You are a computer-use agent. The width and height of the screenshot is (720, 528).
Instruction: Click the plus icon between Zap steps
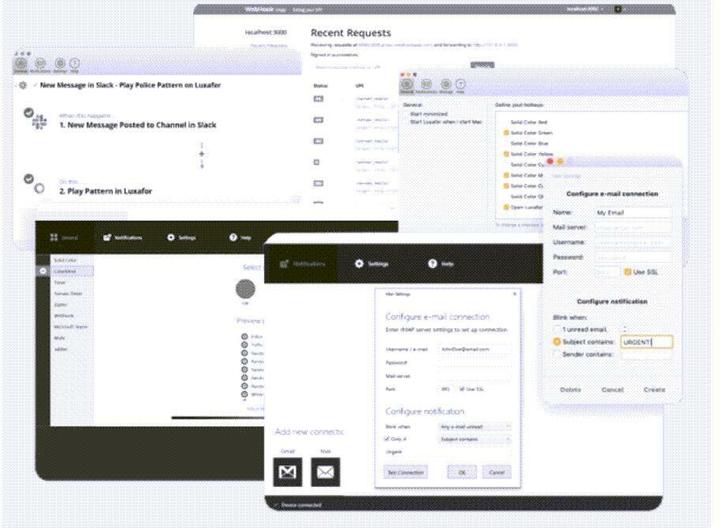tap(201, 155)
